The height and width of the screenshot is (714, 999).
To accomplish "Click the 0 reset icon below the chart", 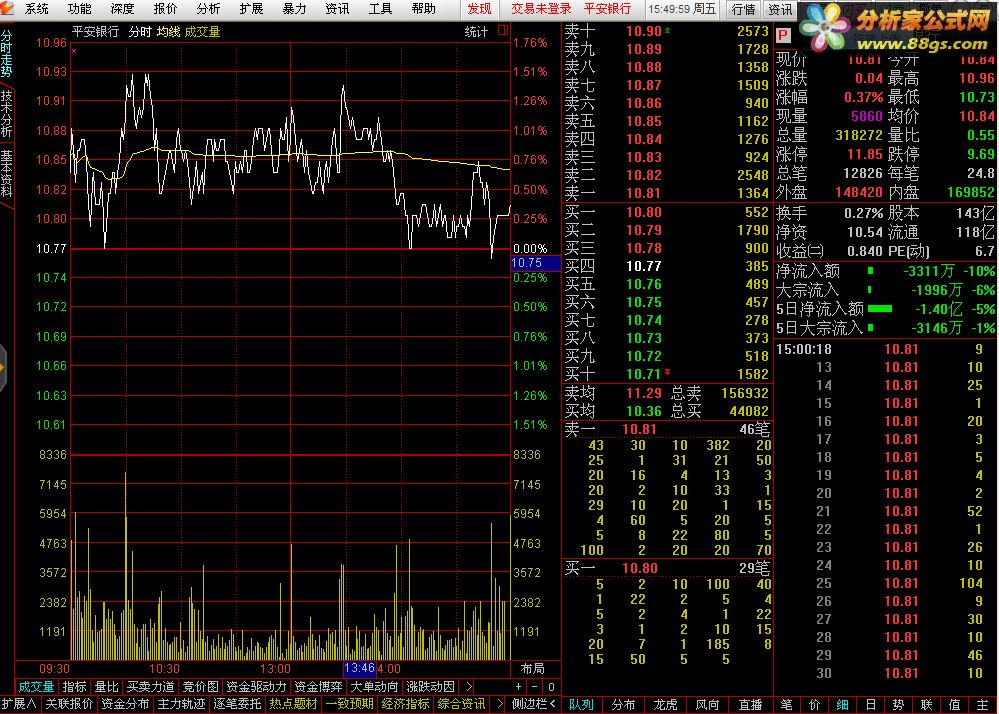I will (551, 687).
